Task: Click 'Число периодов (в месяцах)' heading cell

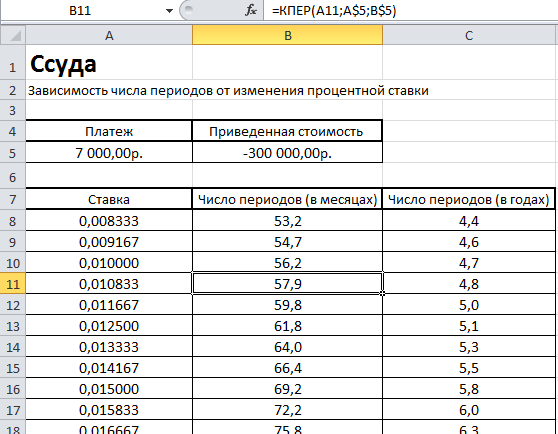Action: pos(288,199)
